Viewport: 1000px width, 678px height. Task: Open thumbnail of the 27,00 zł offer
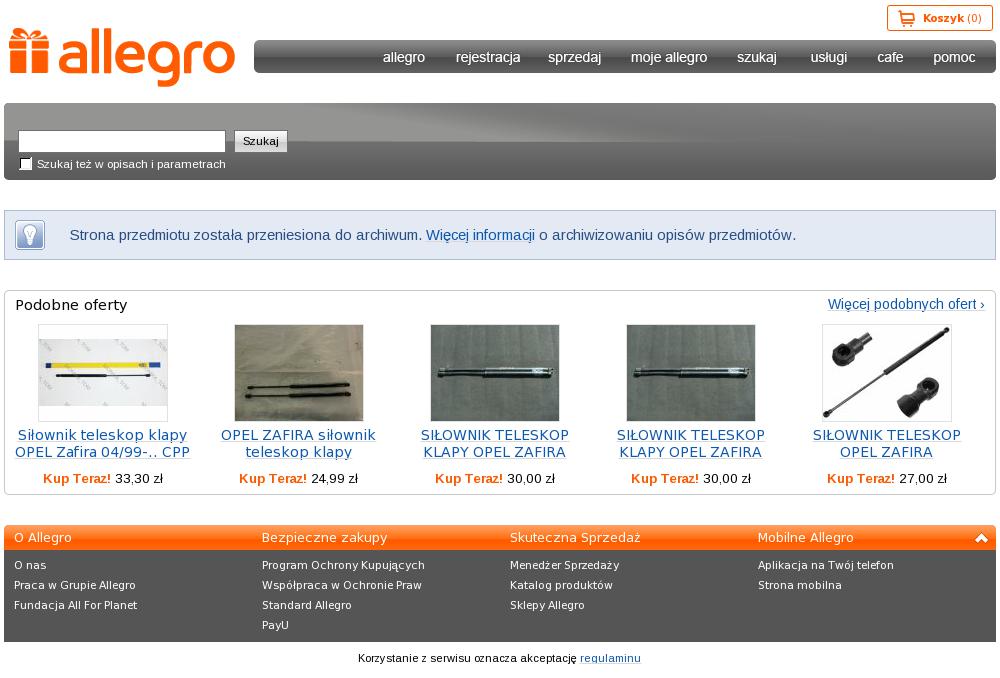coord(886,372)
